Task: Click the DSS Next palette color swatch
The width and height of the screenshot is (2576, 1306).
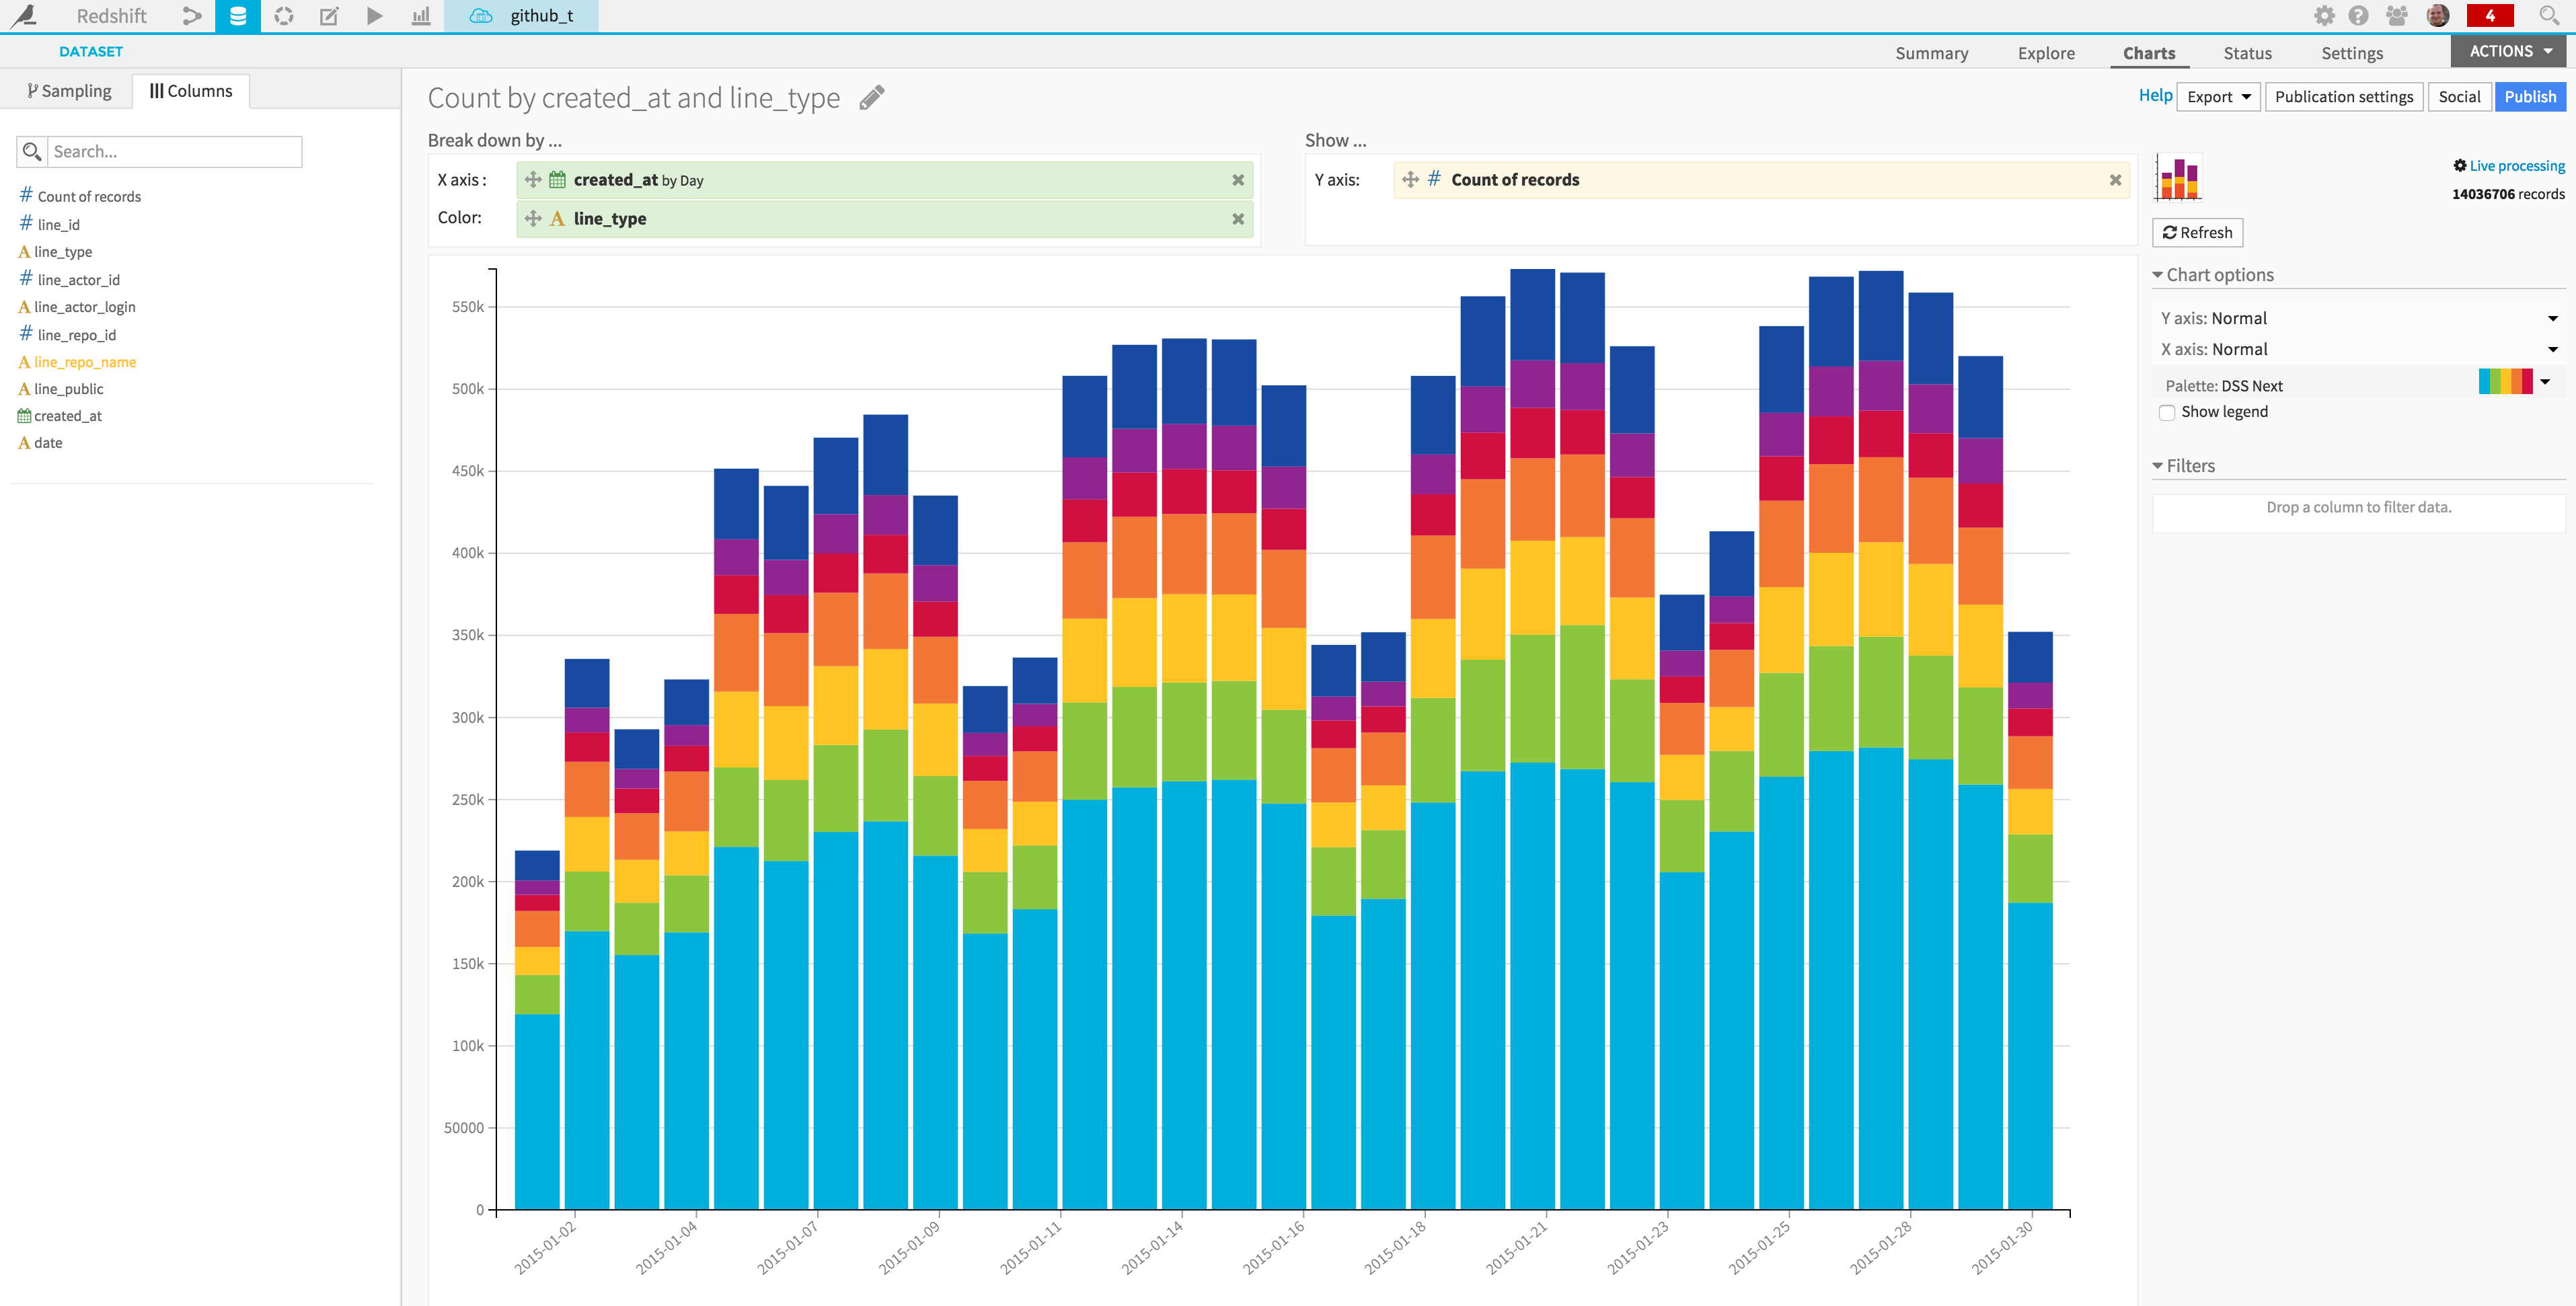Action: tap(2503, 385)
